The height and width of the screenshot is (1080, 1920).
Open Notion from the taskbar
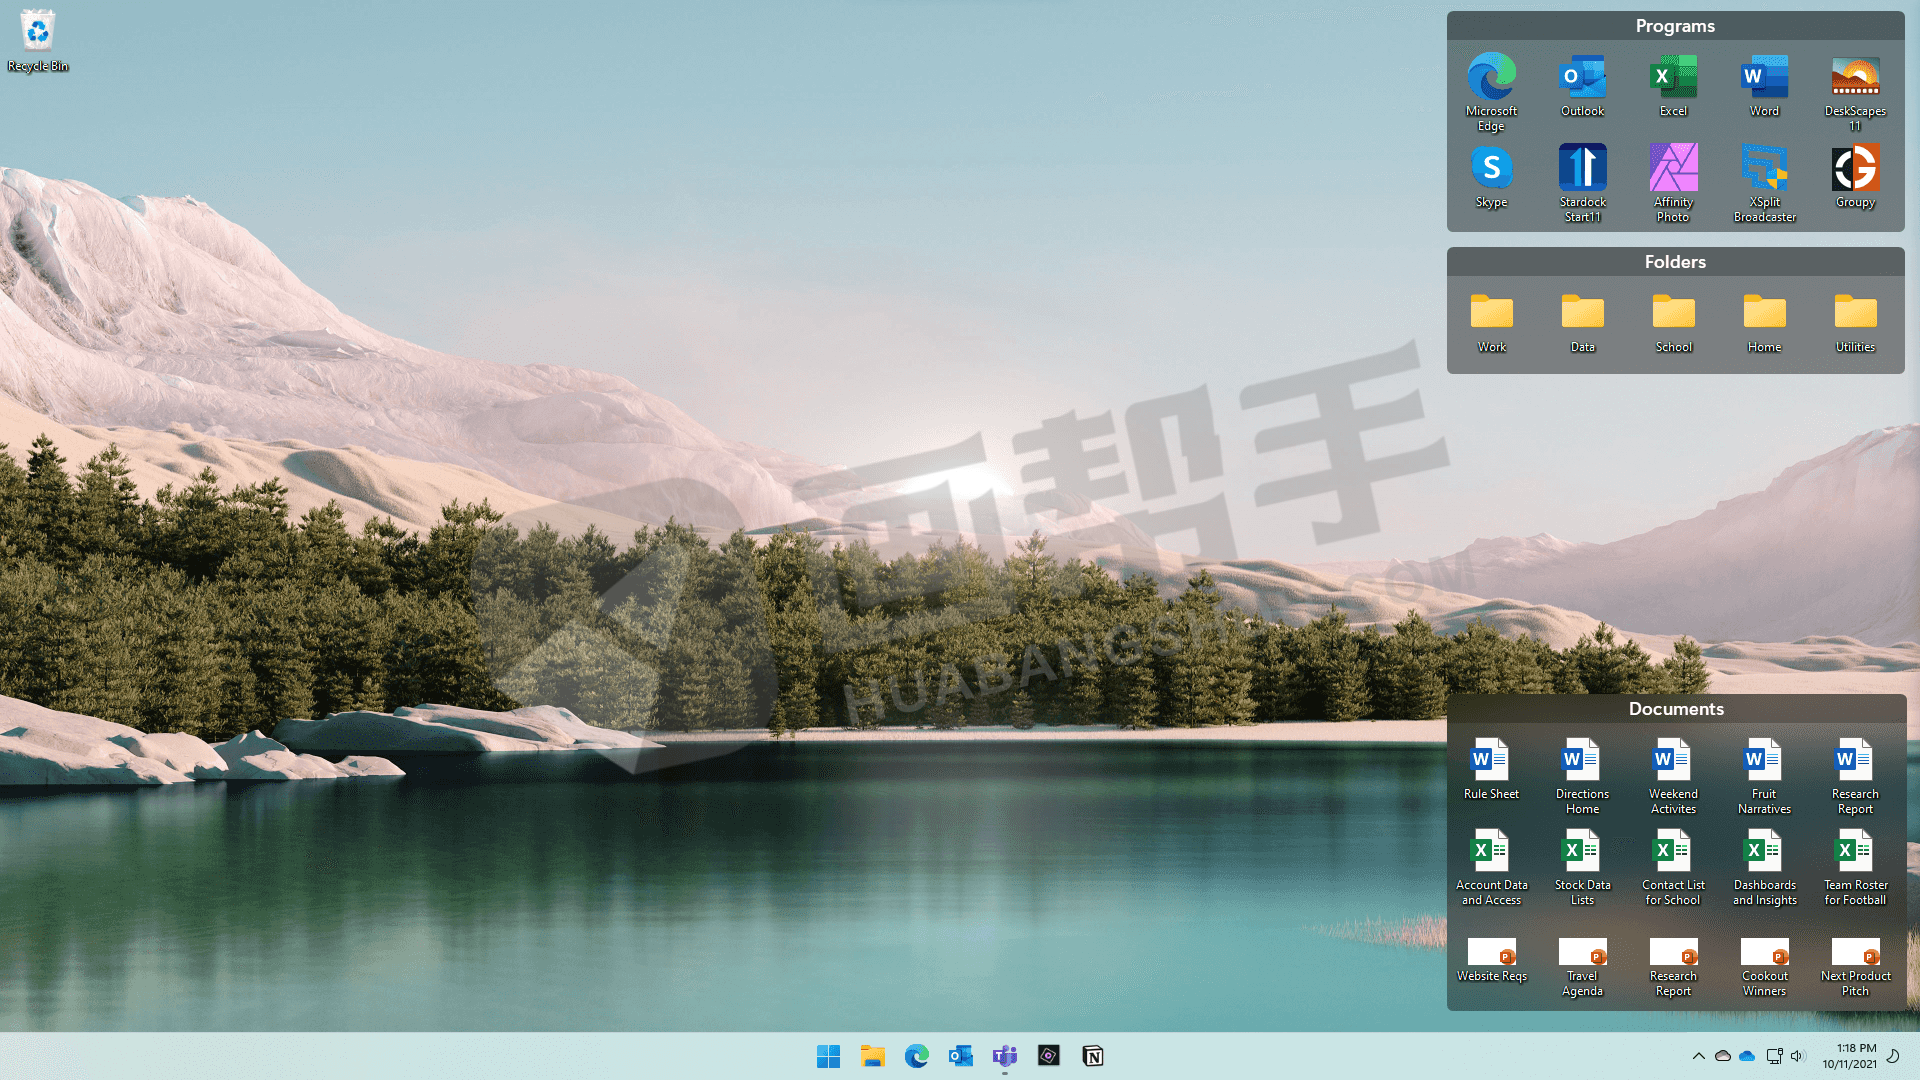coord(1092,1056)
